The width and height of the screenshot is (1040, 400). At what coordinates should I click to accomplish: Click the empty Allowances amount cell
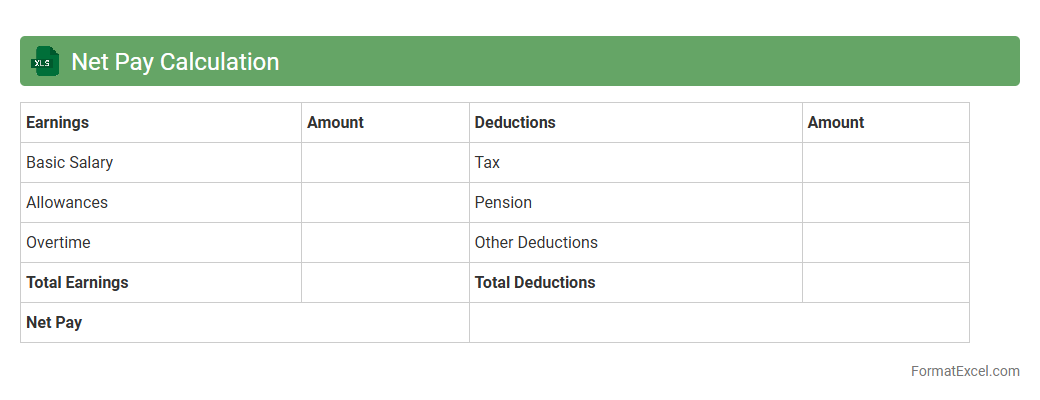coord(385,203)
